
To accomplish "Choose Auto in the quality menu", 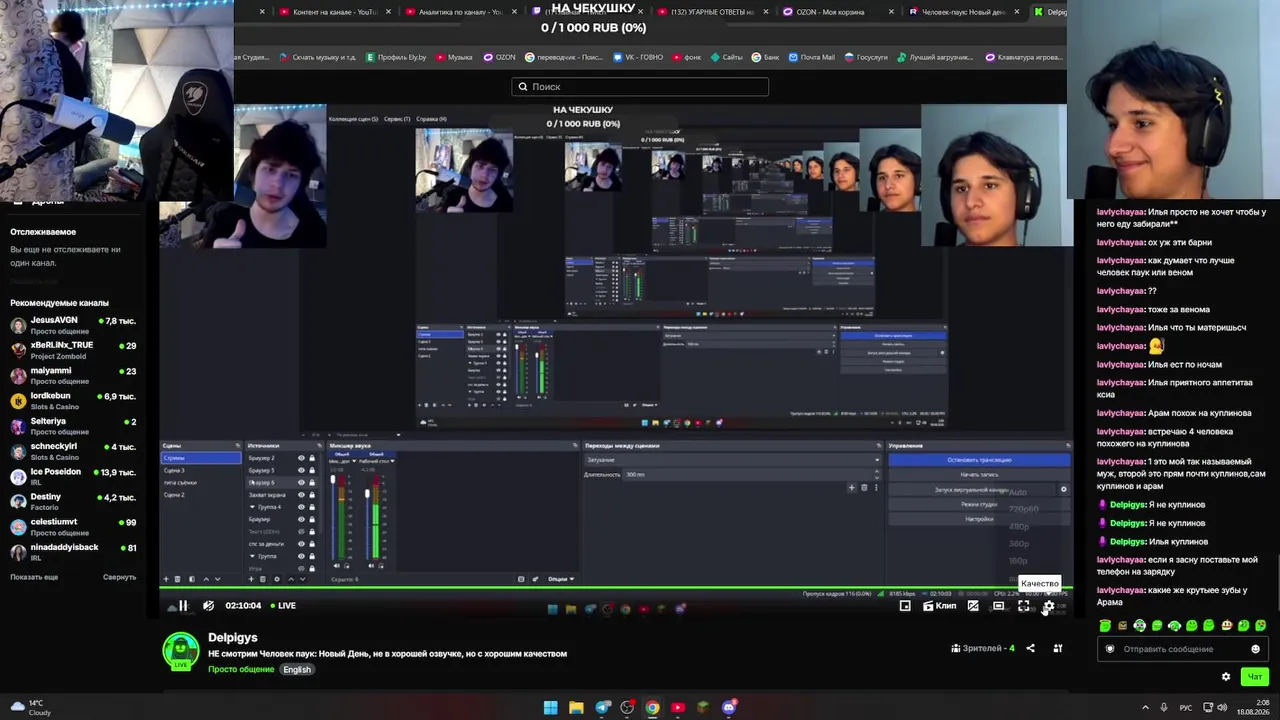I will click(x=1018, y=492).
